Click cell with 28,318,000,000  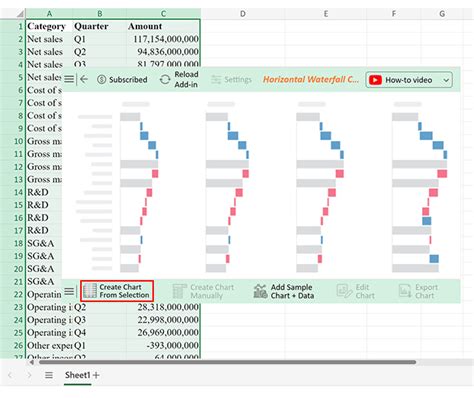click(x=163, y=307)
